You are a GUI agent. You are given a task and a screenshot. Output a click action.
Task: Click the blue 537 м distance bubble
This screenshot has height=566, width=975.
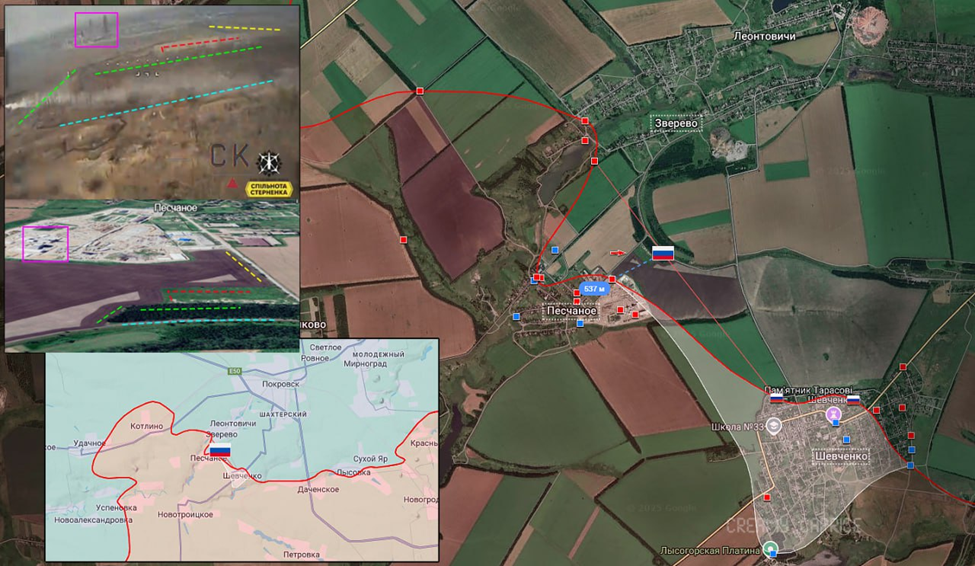[x=594, y=289]
